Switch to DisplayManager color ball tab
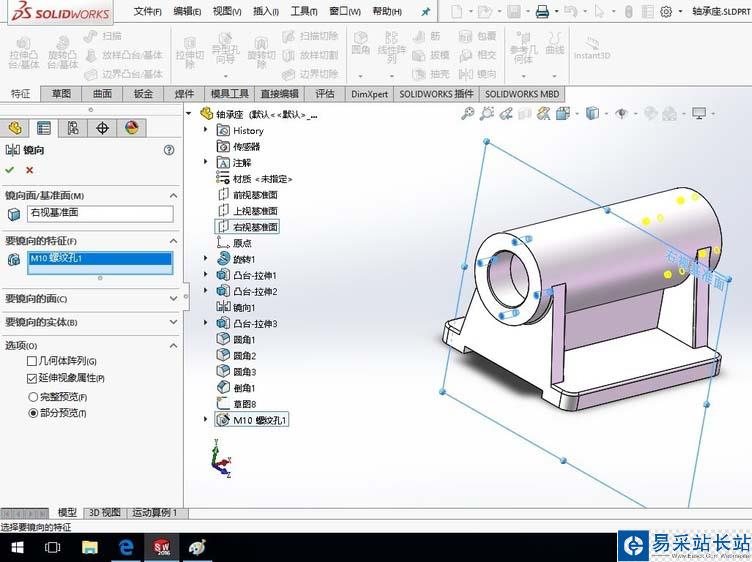The image size is (752, 562). tap(131, 128)
